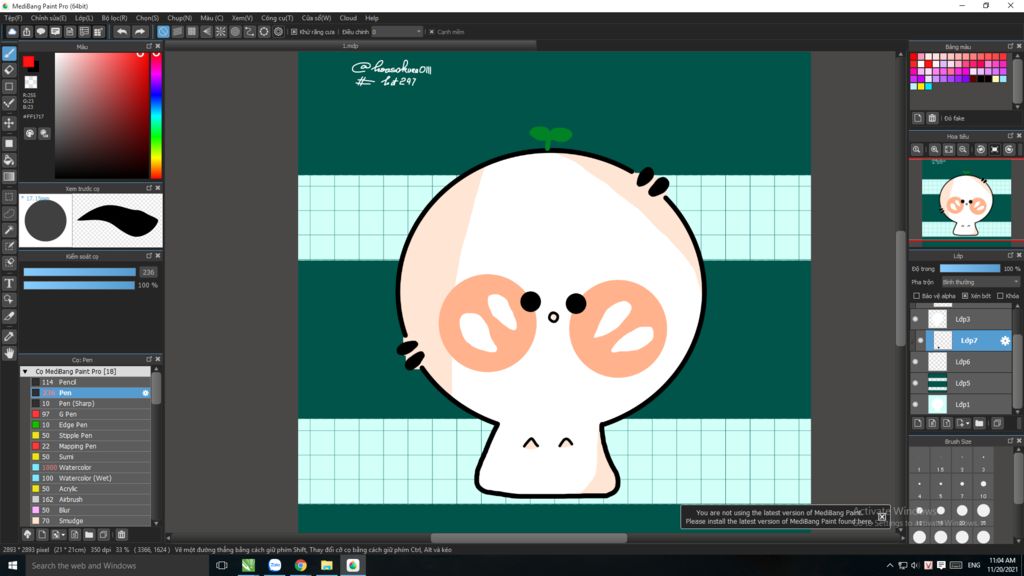Viewport: 1024px width, 576px height.
Task: Select the G Pen brush
Action: point(91,414)
